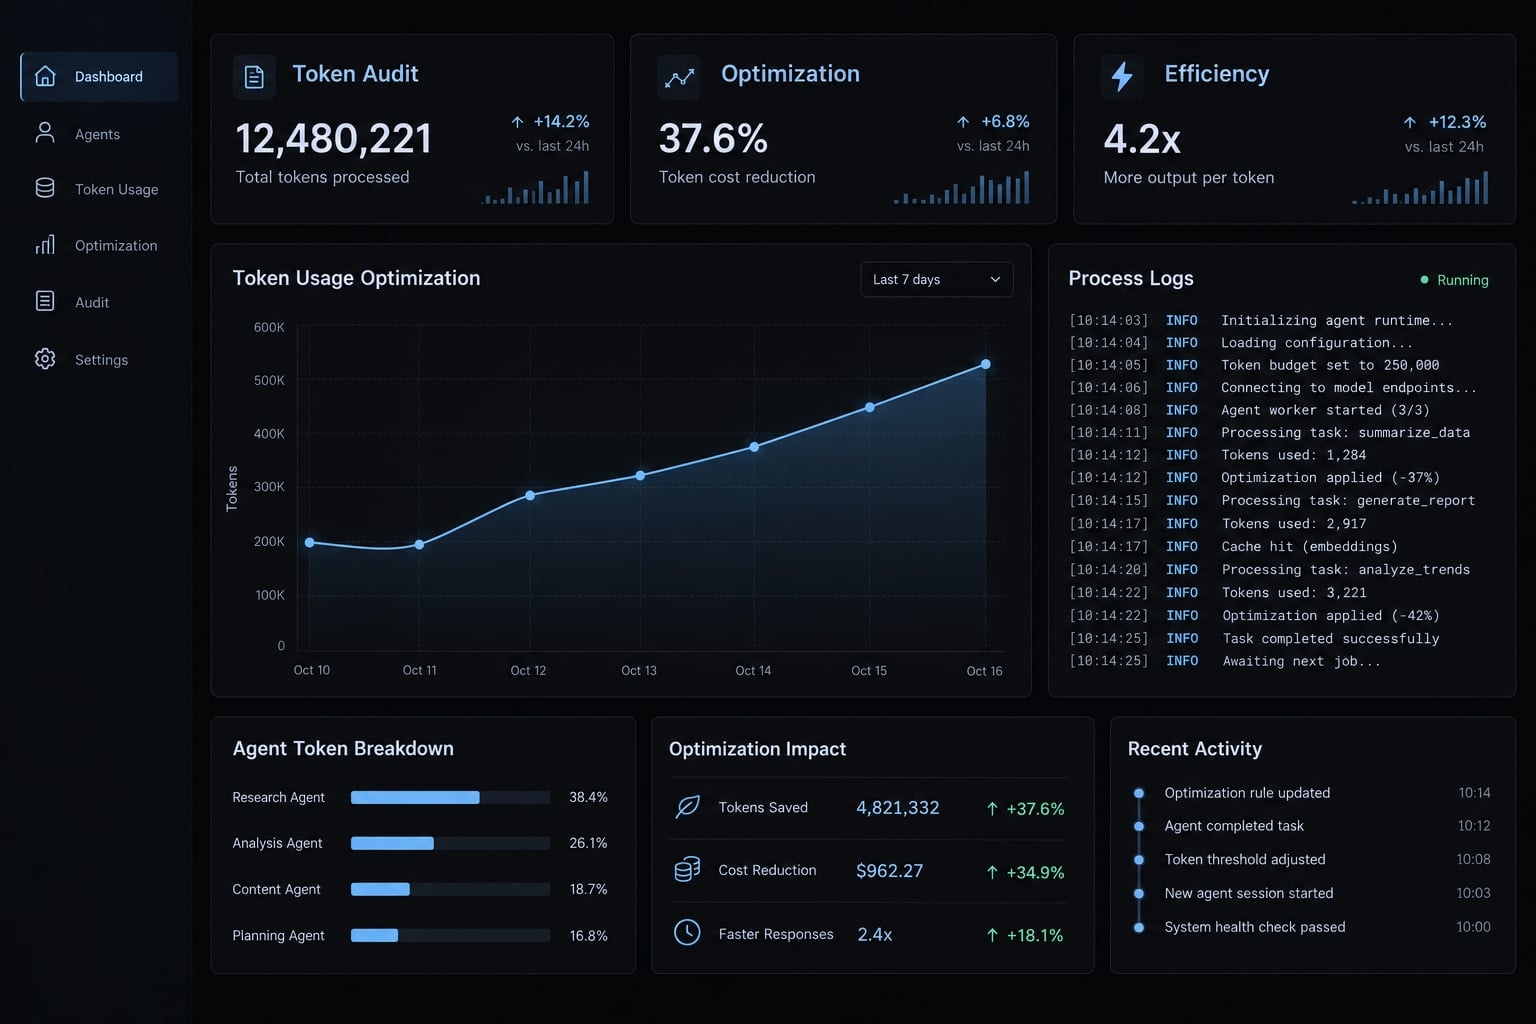This screenshot has height=1024, width=1536.
Task: Go to the Agents page
Action: click(x=97, y=134)
